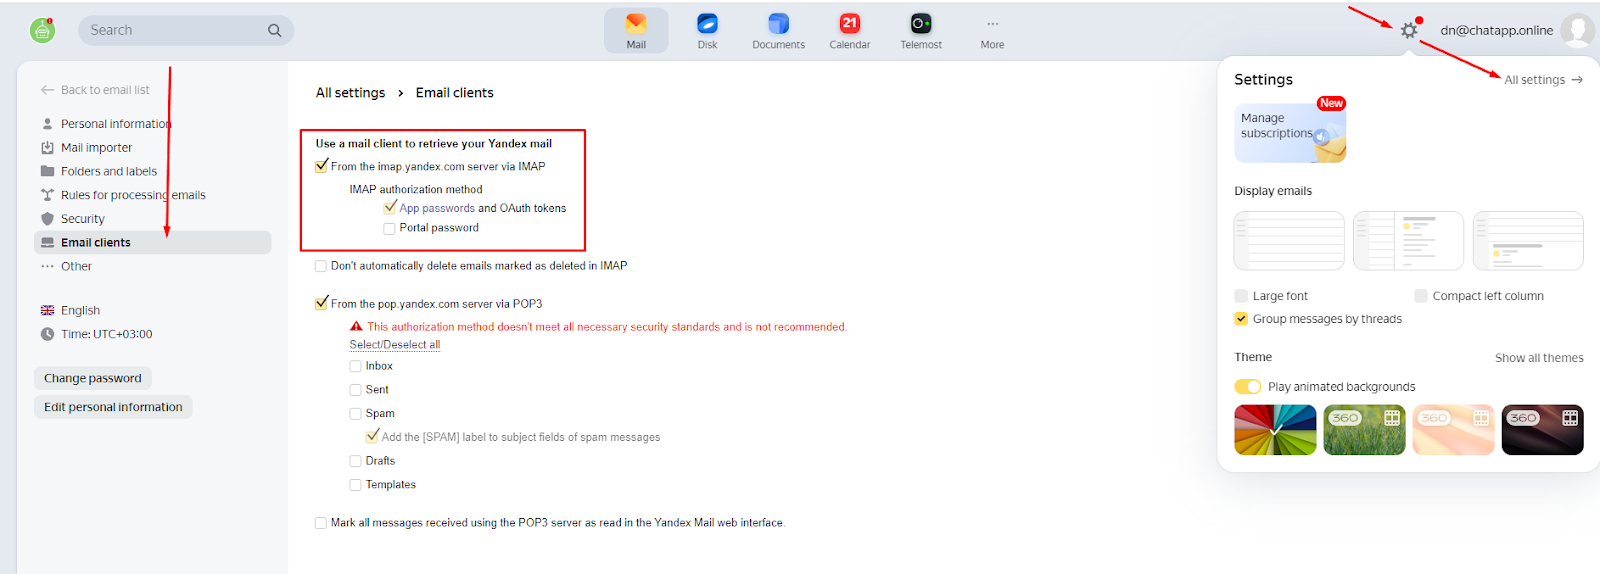Open the Telemost app icon
Viewport: 1600px width, 574px height.
coord(921,30)
